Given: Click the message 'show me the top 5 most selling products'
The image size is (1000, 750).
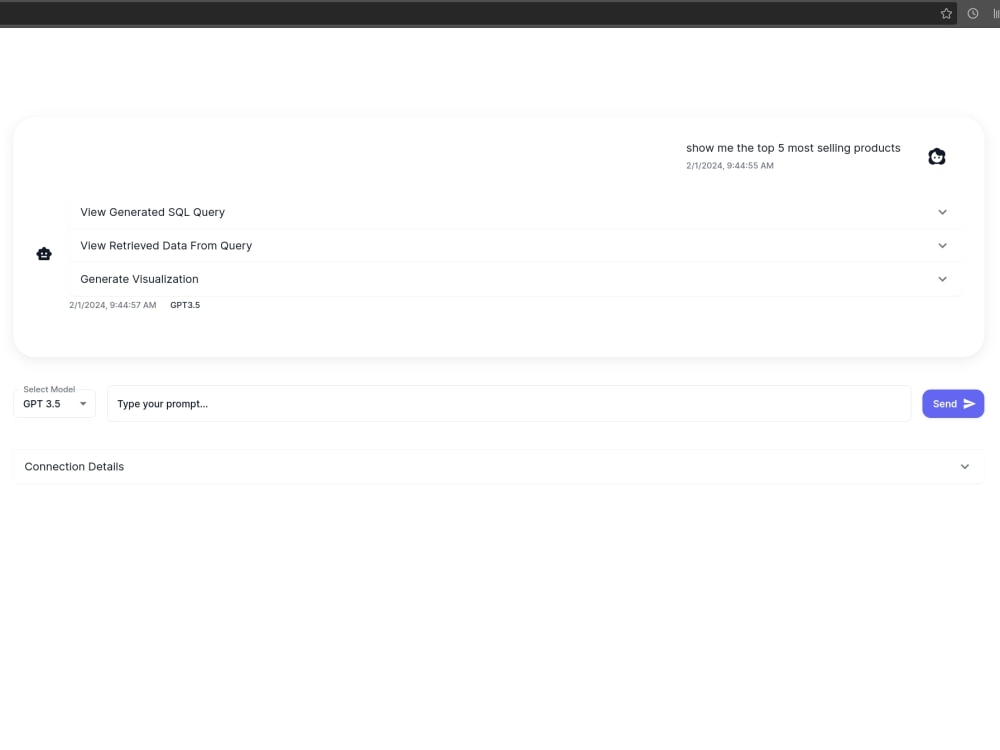Looking at the screenshot, I should pos(793,148).
